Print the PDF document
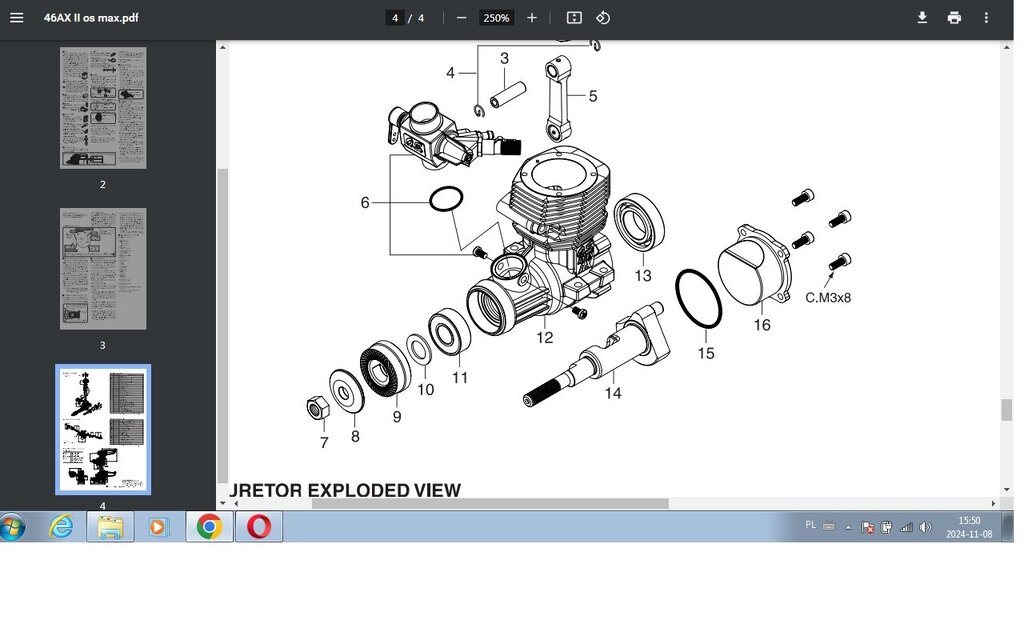The height and width of the screenshot is (640, 1024). (954, 18)
